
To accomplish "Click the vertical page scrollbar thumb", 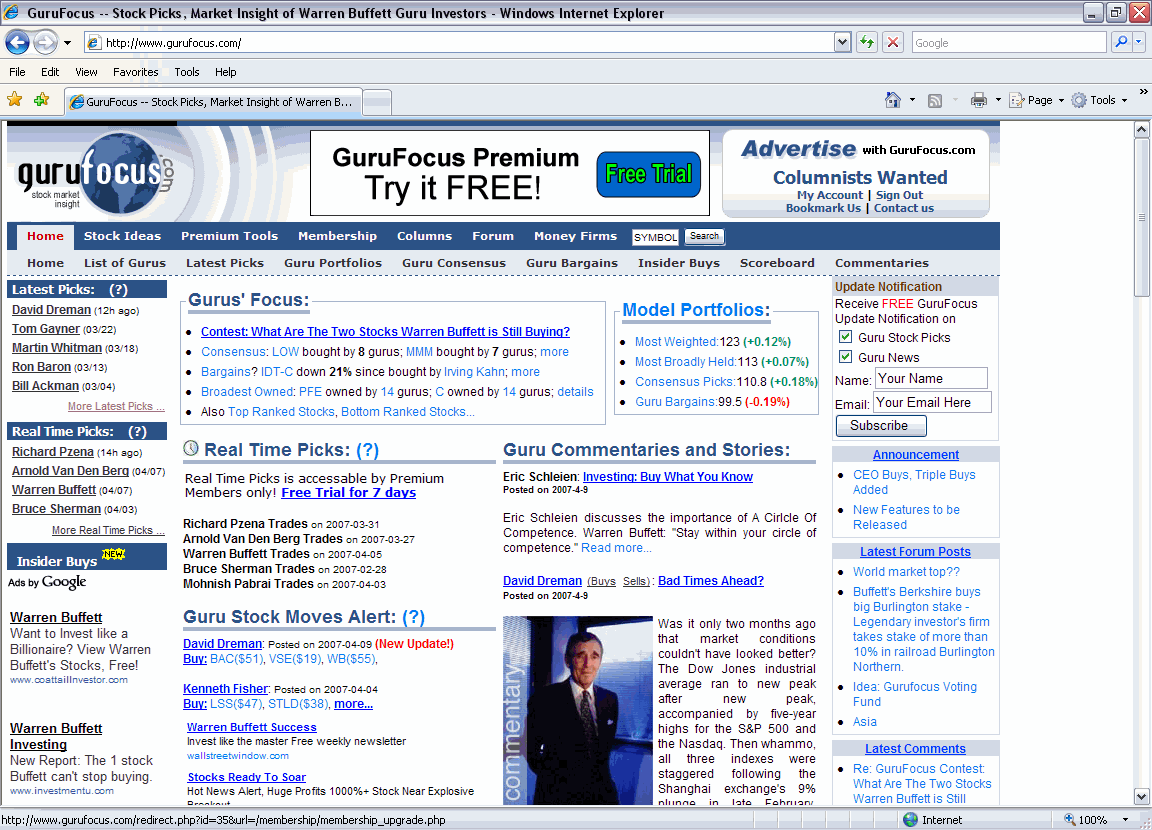I will pyautogui.click(x=1142, y=220).
